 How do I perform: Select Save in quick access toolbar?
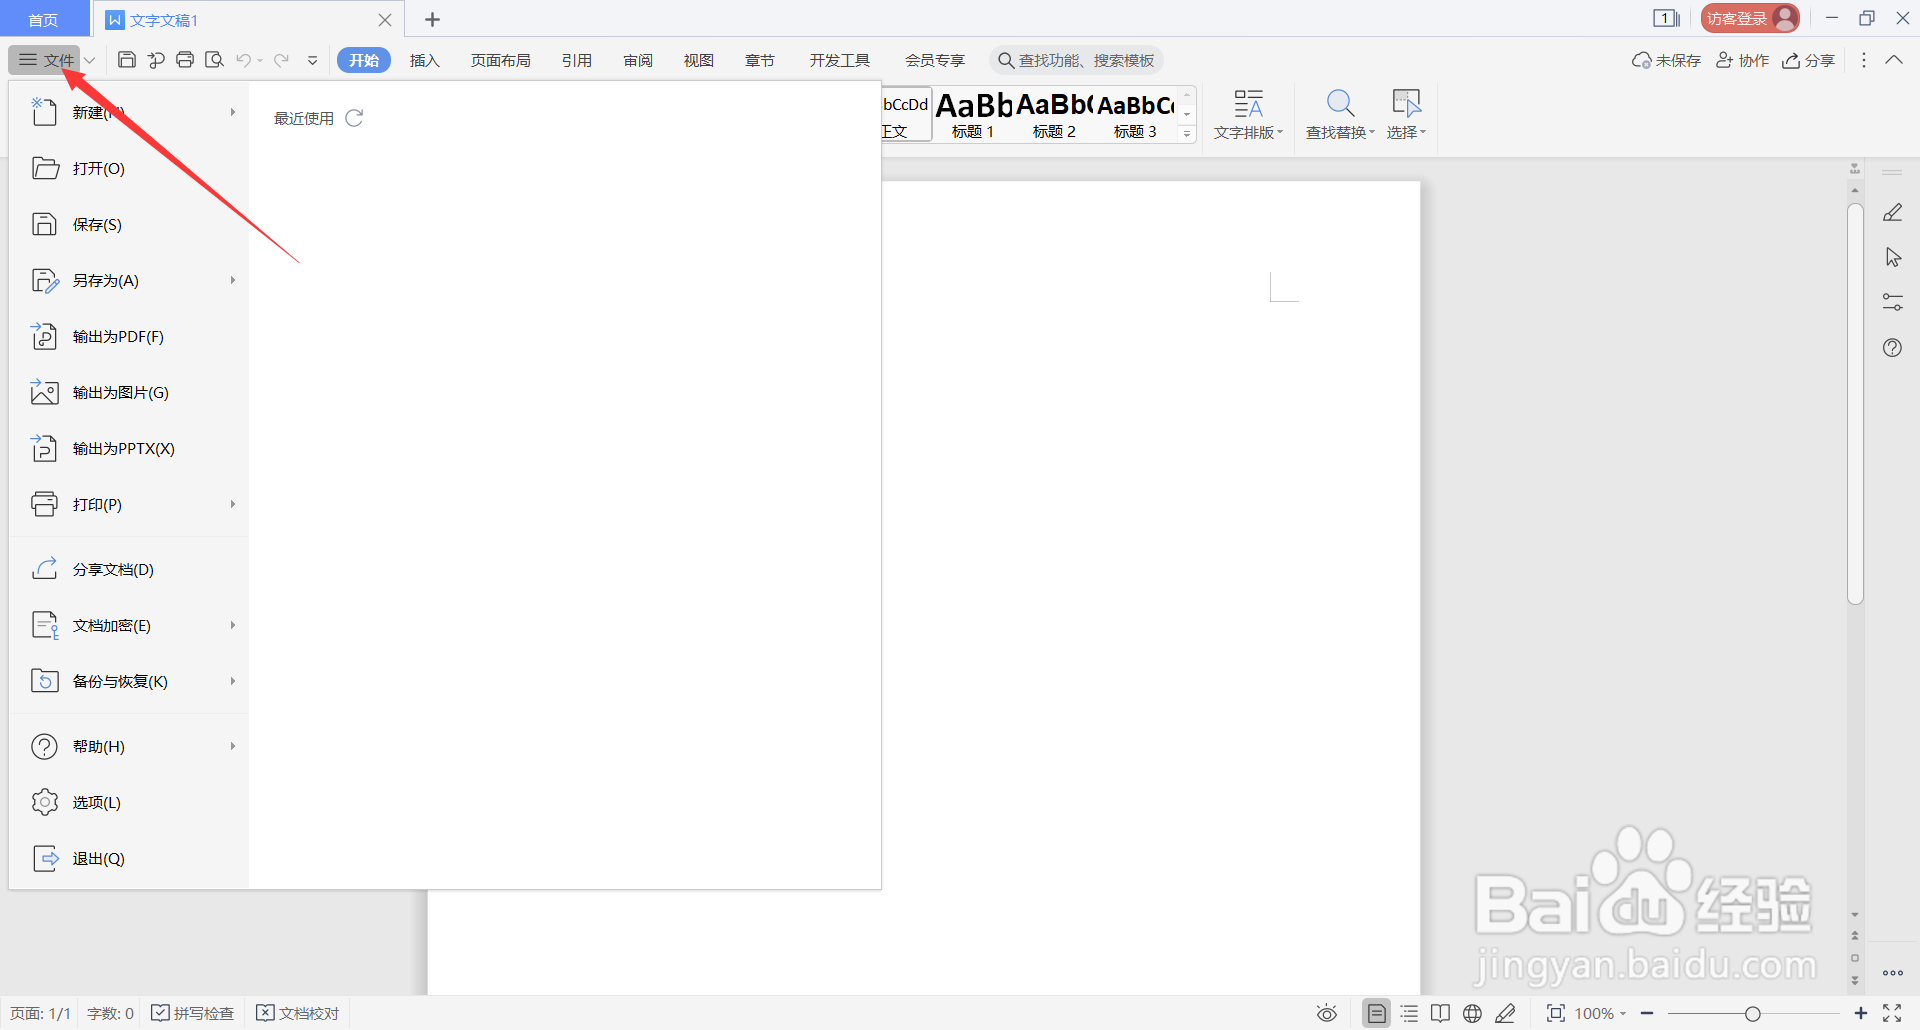pos(126,60)
